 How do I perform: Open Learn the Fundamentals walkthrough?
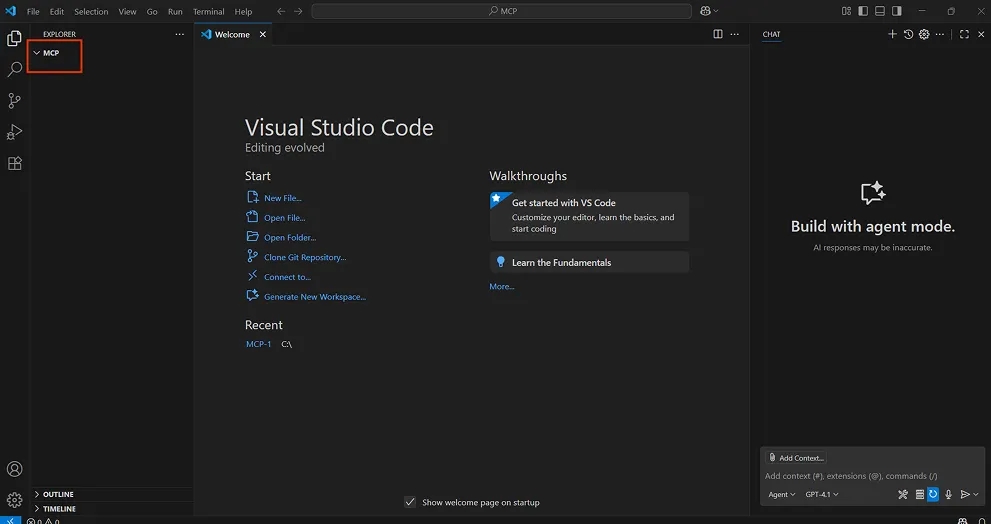[x=589, y=262]
